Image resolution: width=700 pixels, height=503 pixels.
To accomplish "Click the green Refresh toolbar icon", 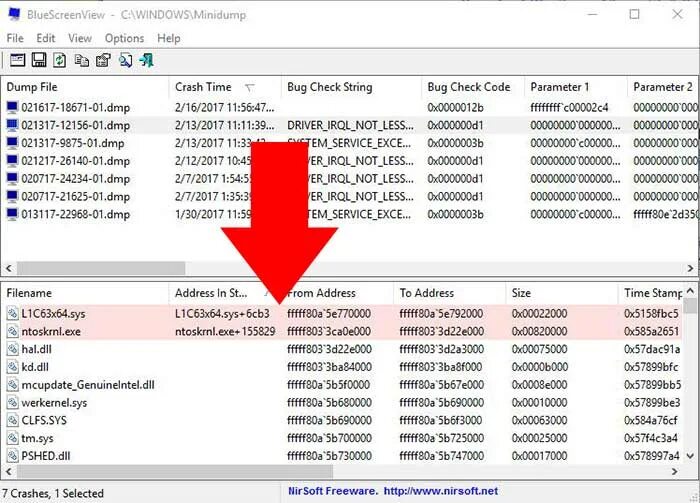I will coord(60,60).
